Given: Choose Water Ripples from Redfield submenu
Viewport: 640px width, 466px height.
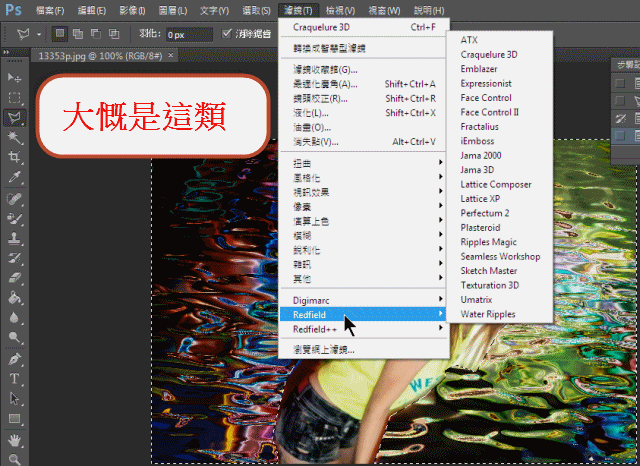Looking at the screenshot, I should pos(488,314).
